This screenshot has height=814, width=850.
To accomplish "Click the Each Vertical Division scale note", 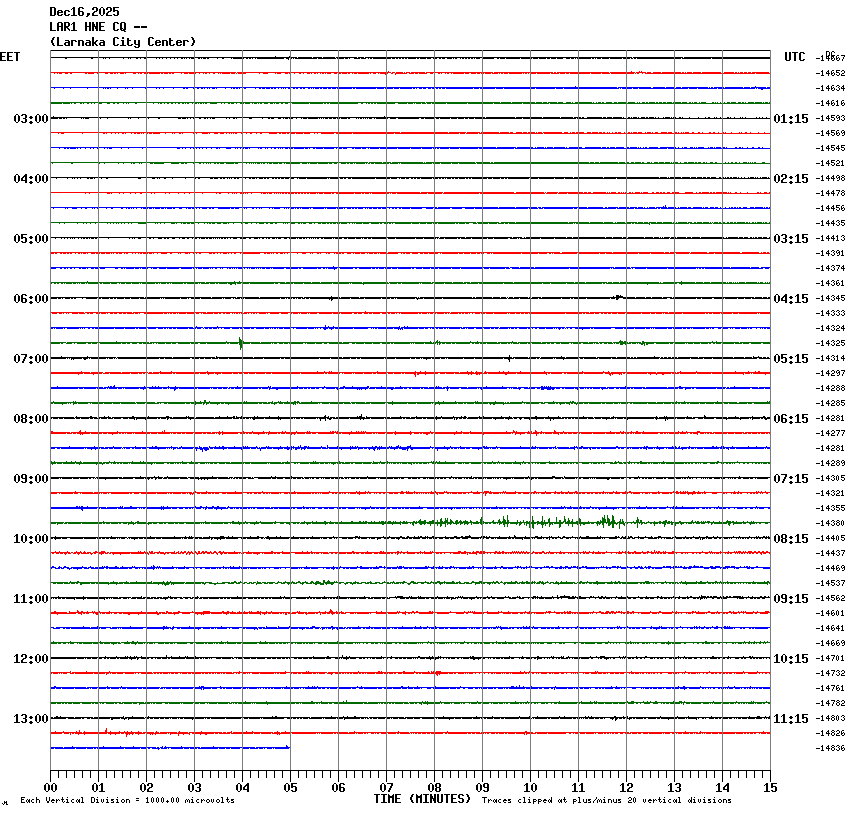I will tap(128, 800).
